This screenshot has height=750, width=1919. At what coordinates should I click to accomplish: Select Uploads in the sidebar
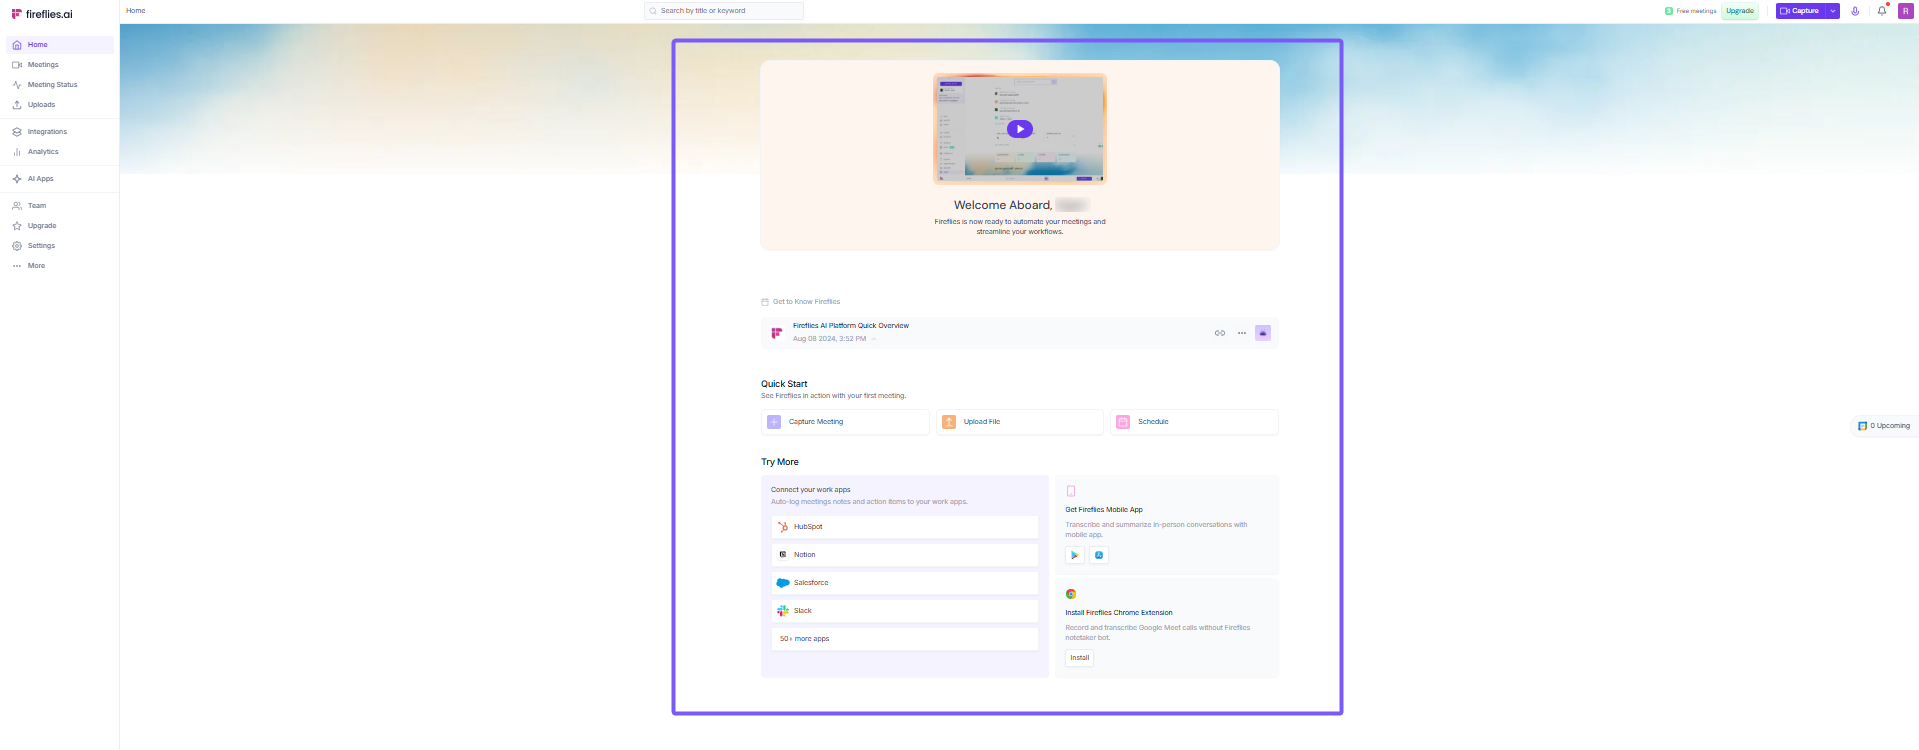(60, 105)
